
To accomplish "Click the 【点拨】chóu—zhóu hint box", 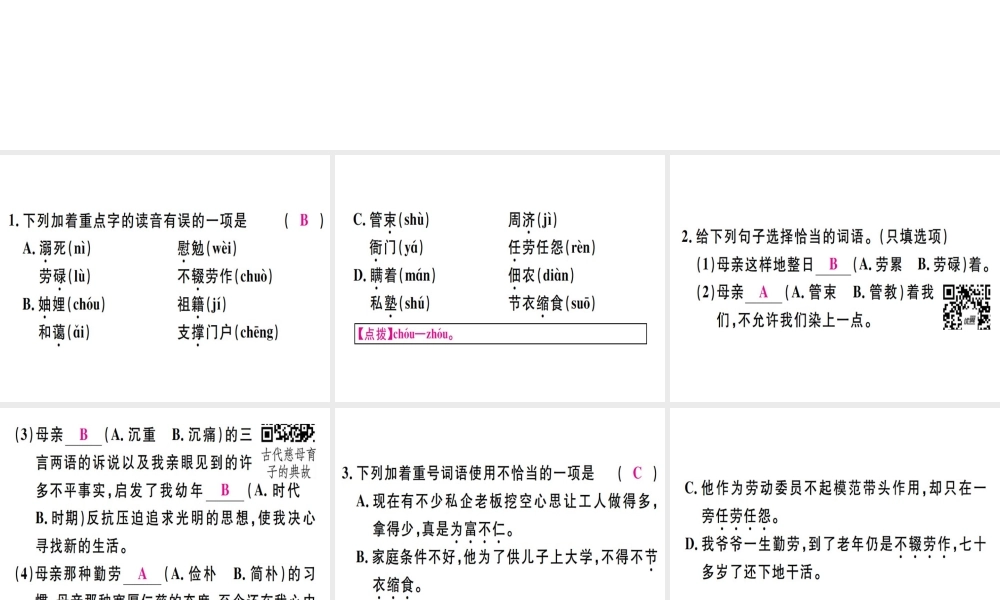I will click(500, 333).
